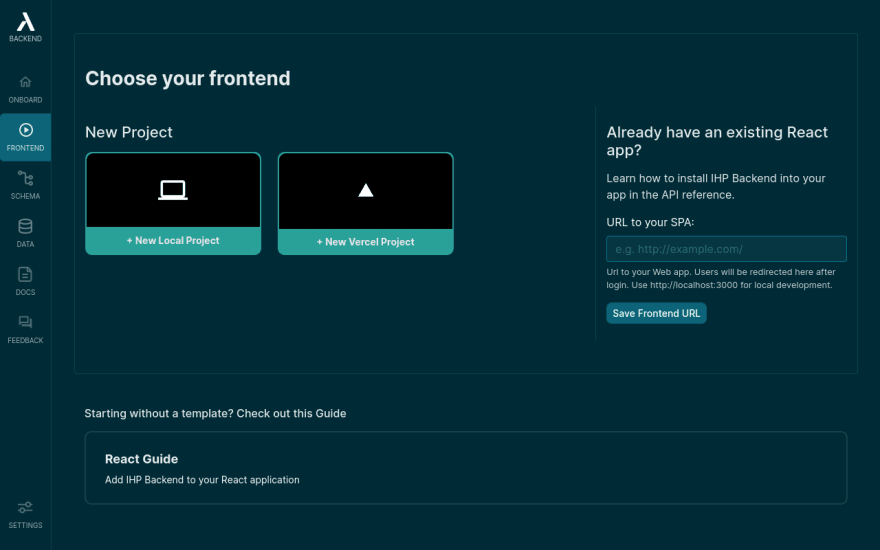Create a new Vercel project

click(x=365, y=242)
